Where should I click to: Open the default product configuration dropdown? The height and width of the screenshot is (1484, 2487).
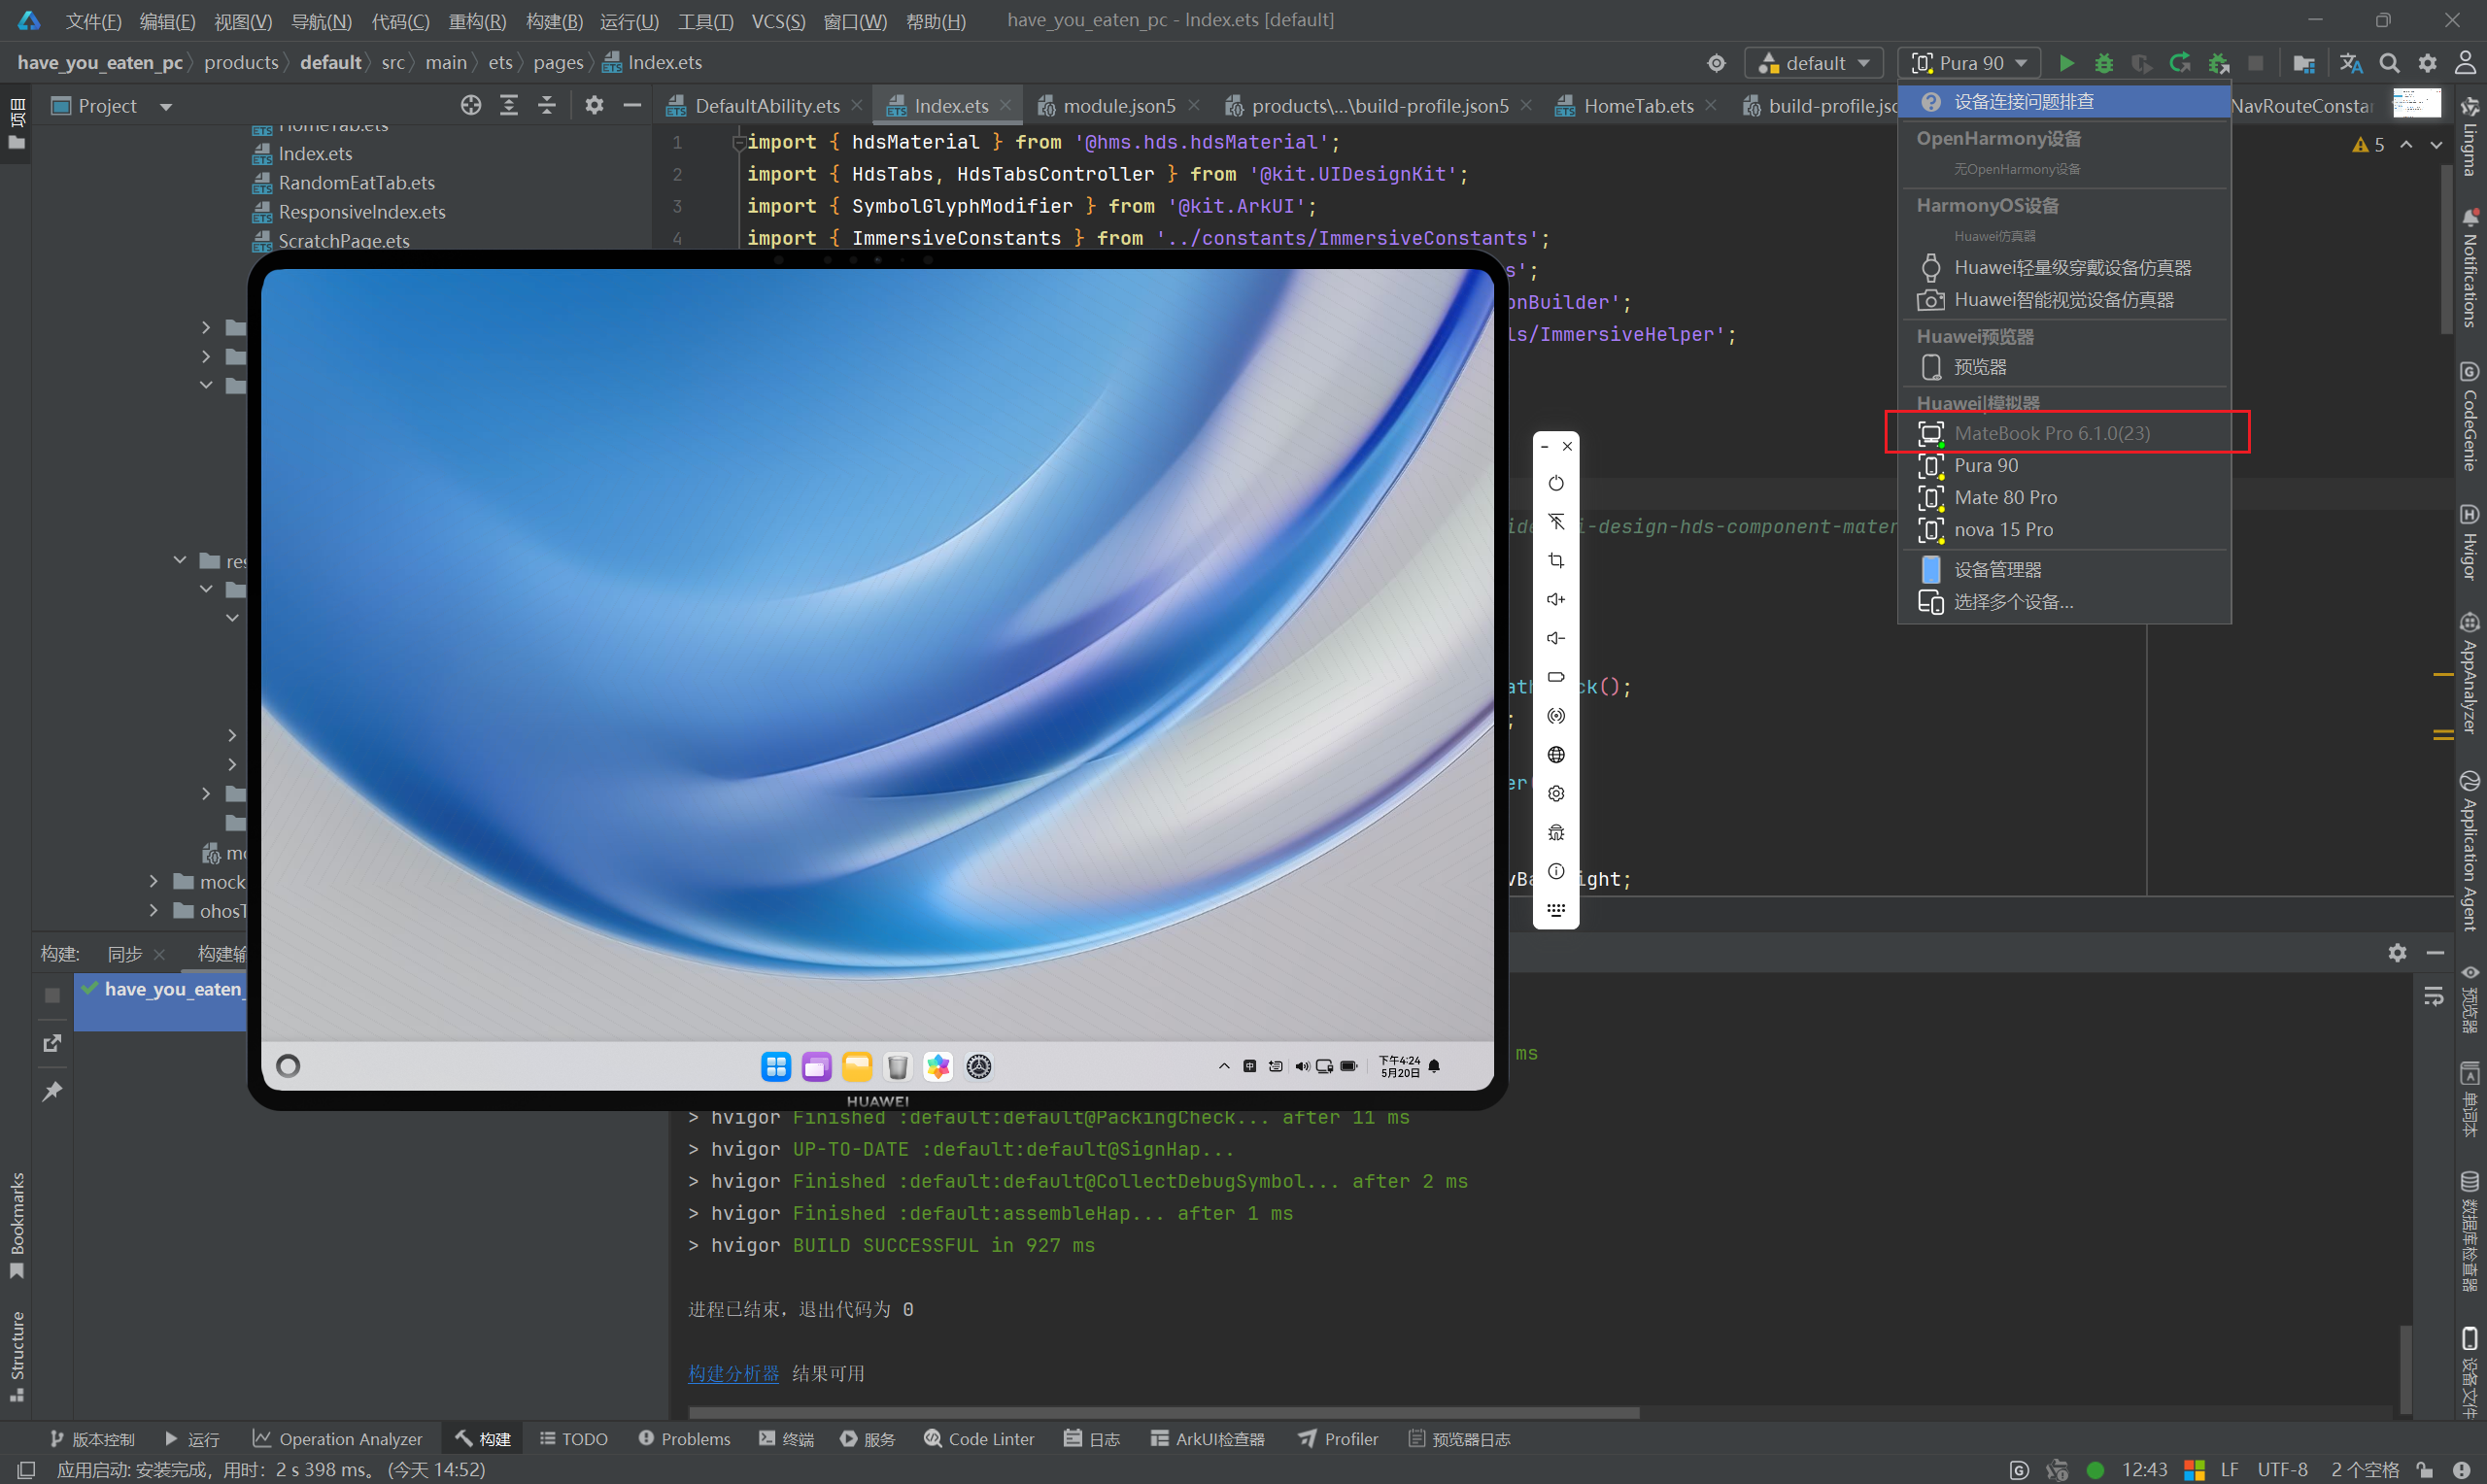tap(1814, 63)
